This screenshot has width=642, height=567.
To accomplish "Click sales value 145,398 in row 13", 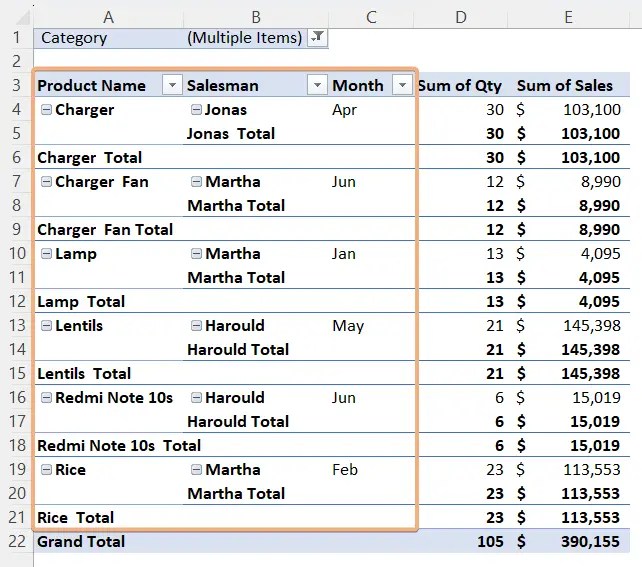I will pos(592,325).
